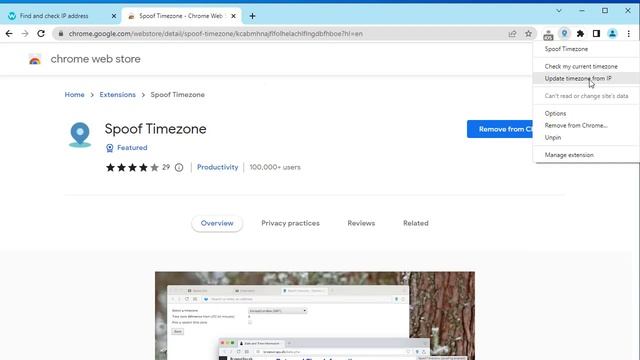Click the Spoof Timezone location pin logo

[80, 135]
